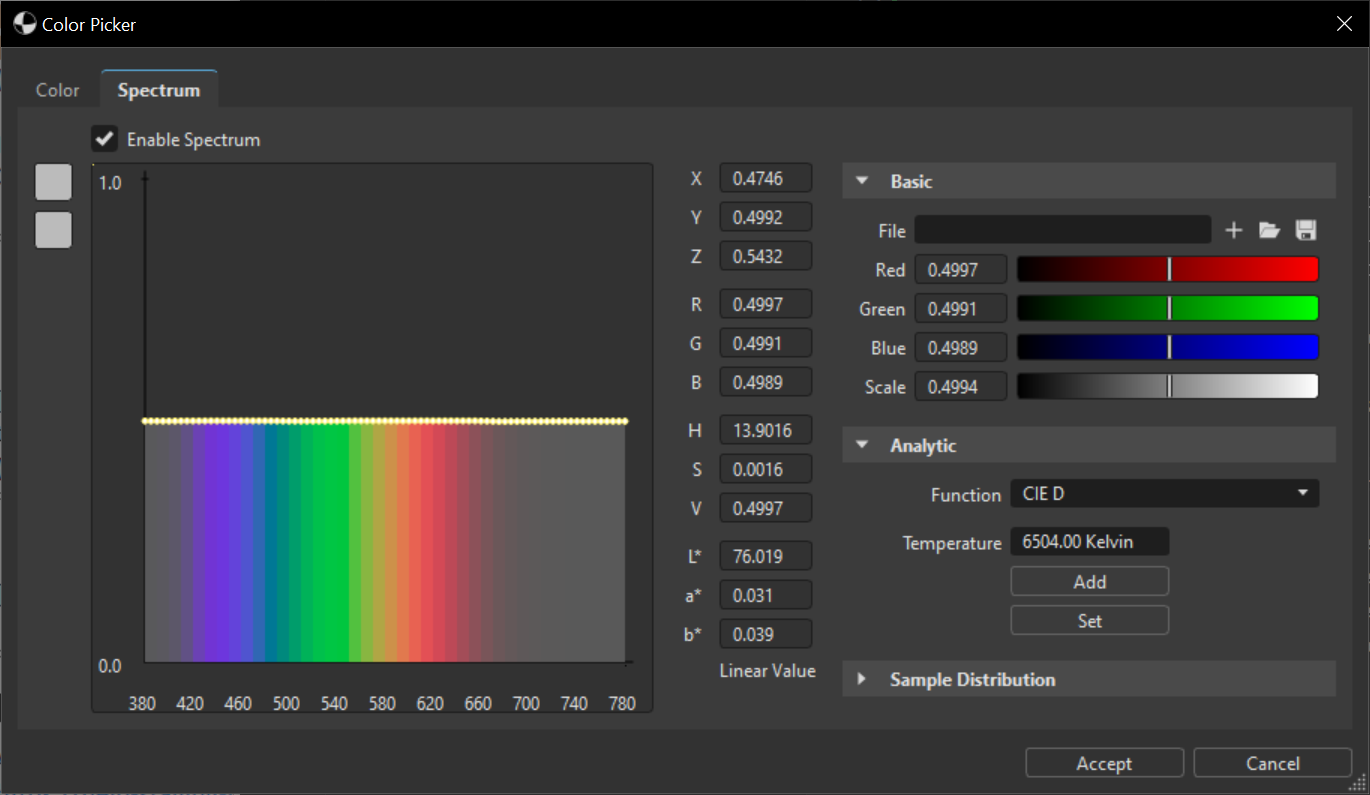This screenshot has height=795, width=1370.
Task: Switch to the Color tab
Action: pos(57,90)
